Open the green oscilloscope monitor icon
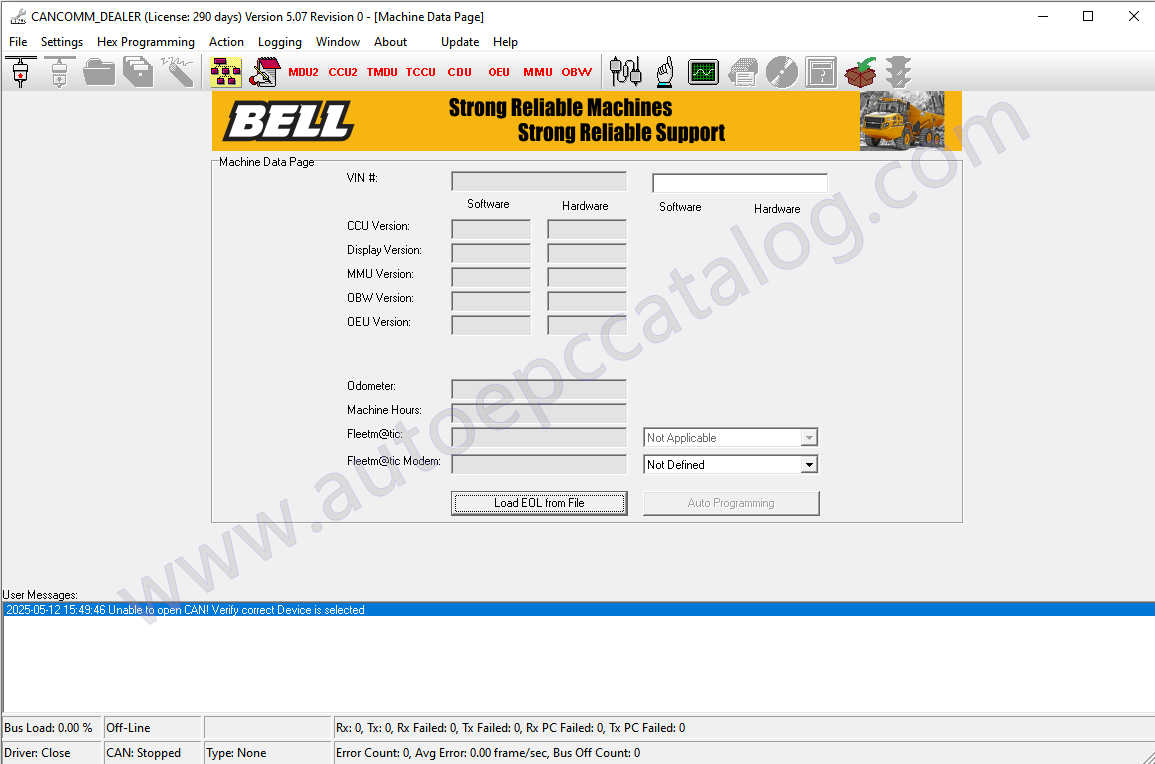Image resolution: width=1155 pixels, height=764 pixels. tap(703, 72)
